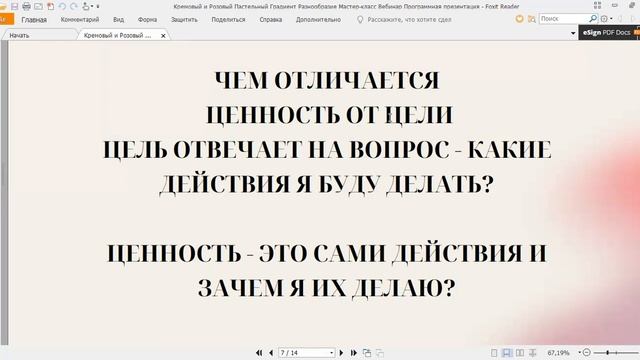Expand the open document tabs list arrow
640x360 pixels.
point(573,33)
